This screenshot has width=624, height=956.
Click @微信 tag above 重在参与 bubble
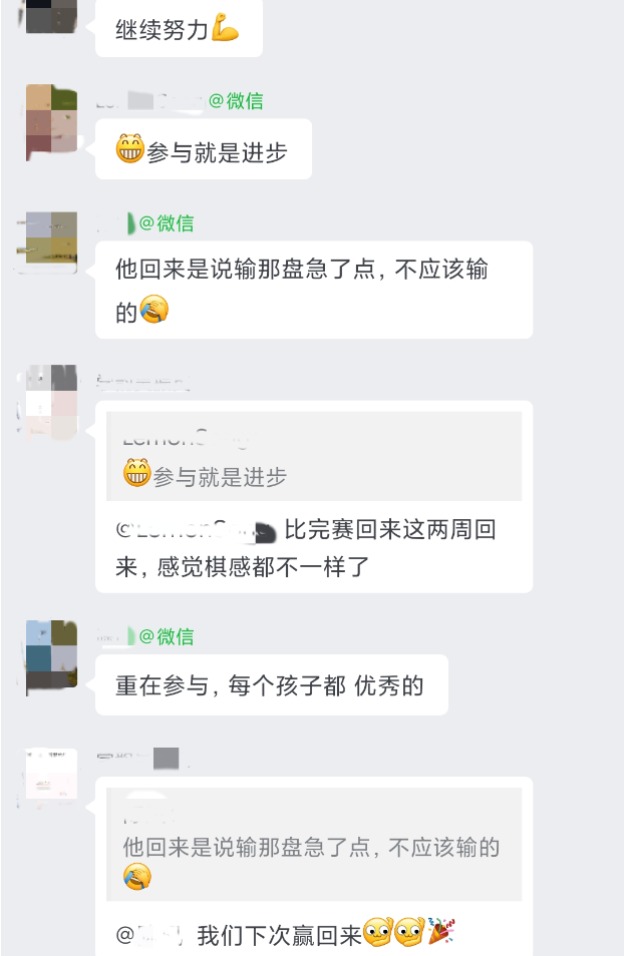tap(166, 637)
